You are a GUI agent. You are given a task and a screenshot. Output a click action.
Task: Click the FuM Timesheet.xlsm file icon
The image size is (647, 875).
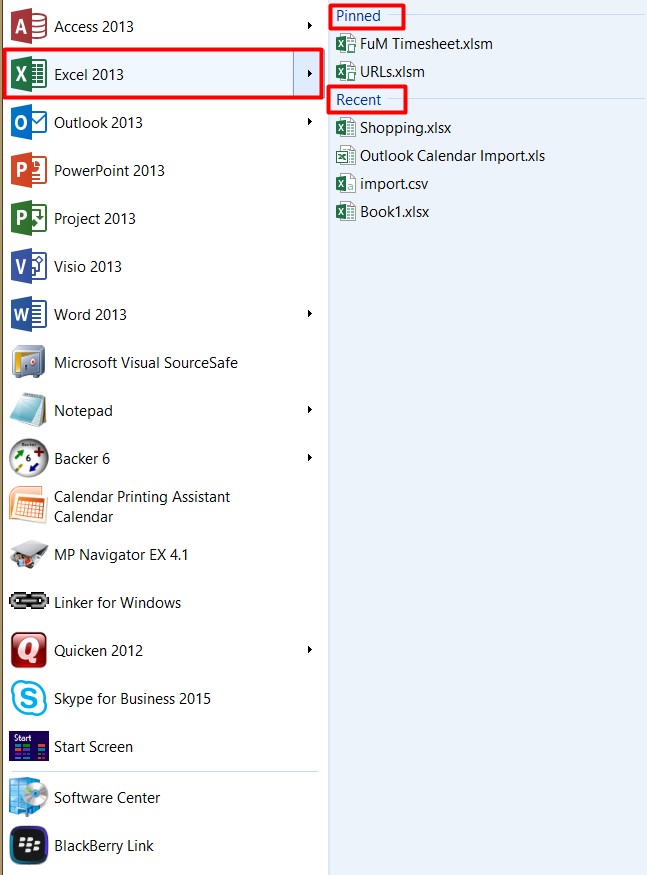pos(346,44)
